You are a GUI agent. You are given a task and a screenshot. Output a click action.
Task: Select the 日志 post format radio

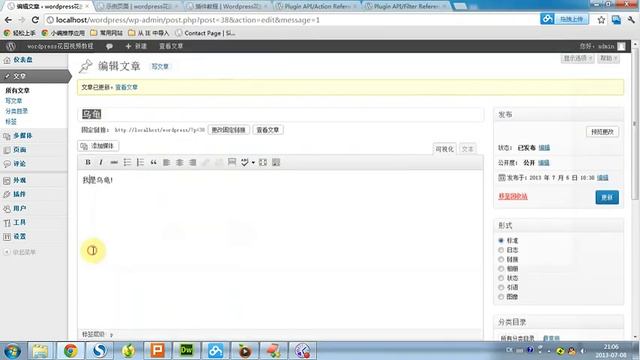click(501, 250)
